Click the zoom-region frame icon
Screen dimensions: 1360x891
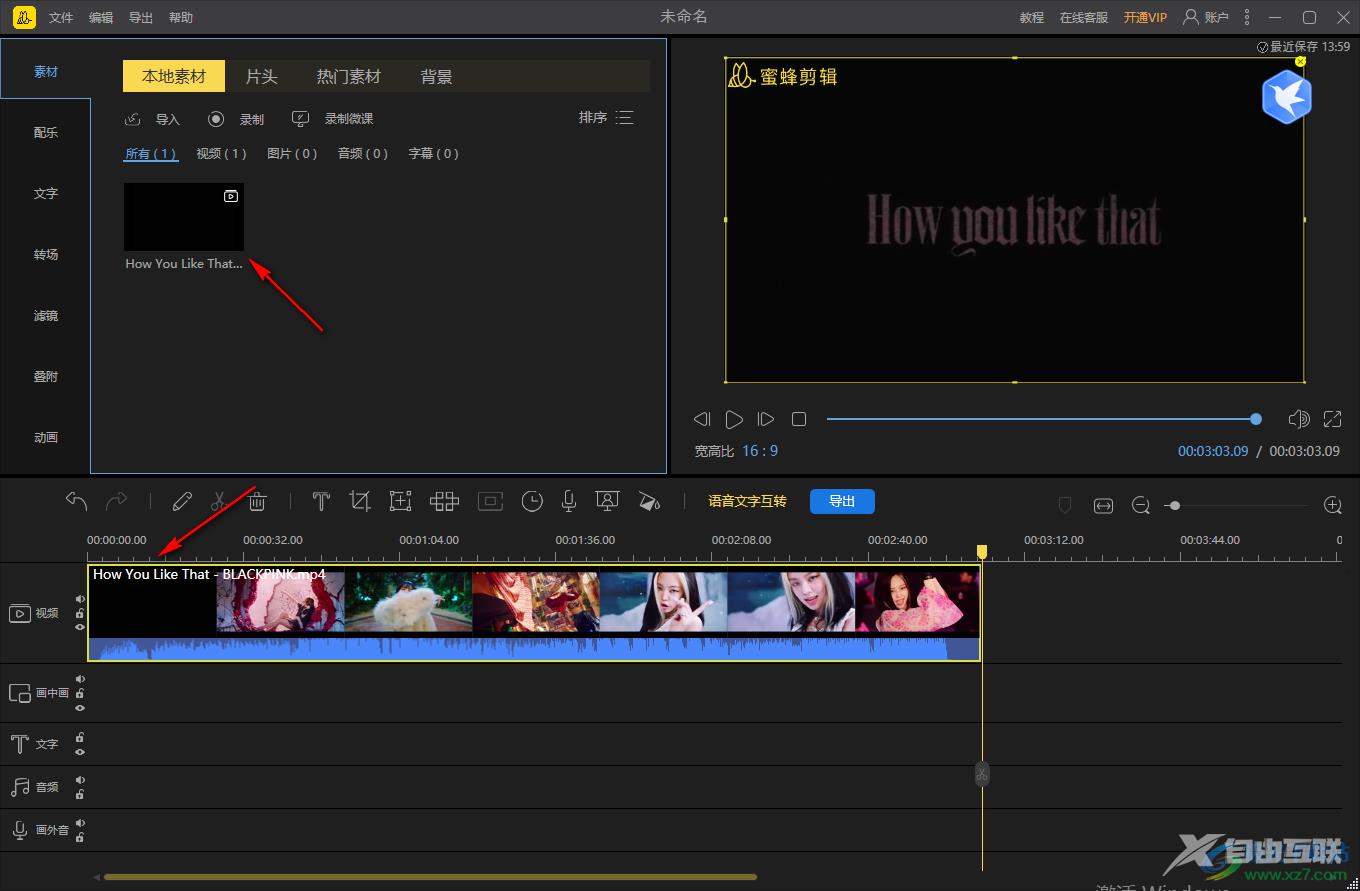click(x=401, y=501)
